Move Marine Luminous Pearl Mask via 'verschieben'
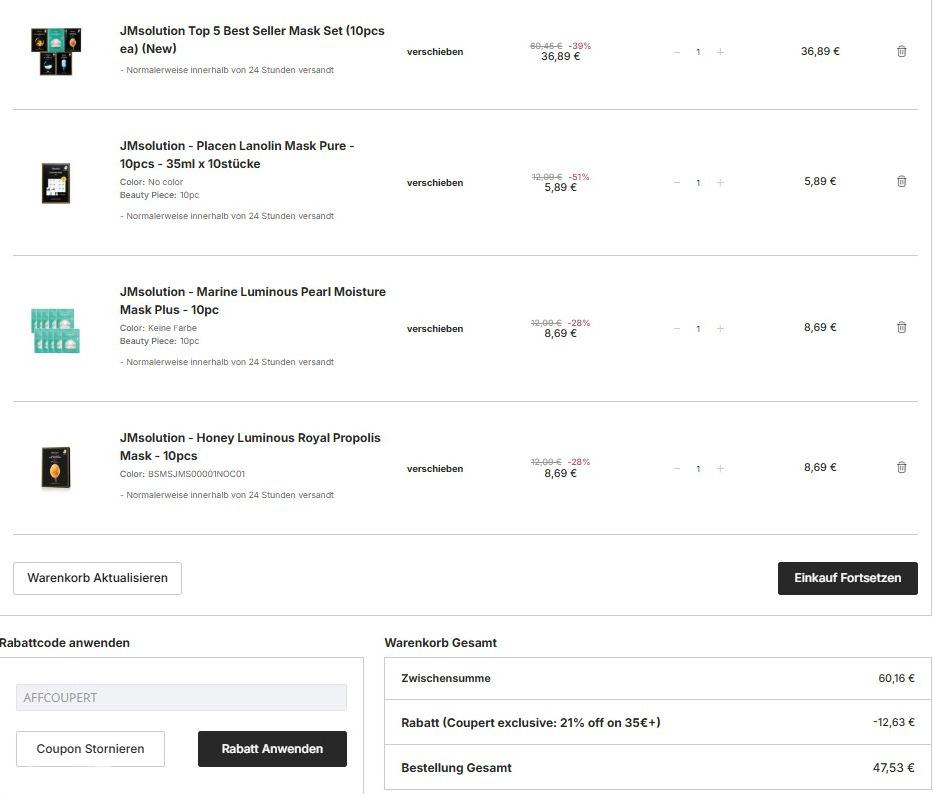The height and width of the screenshot is (794, 934). coord(435,329)
